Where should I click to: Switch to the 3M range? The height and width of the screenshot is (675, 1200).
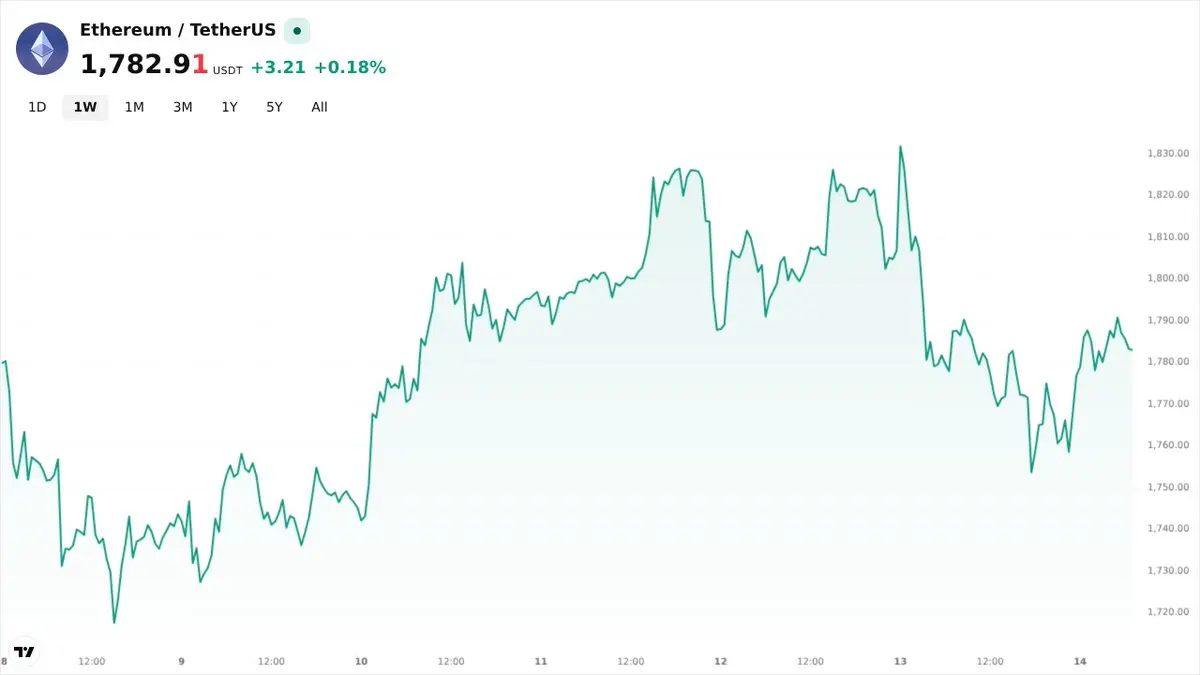pos(182,107)
